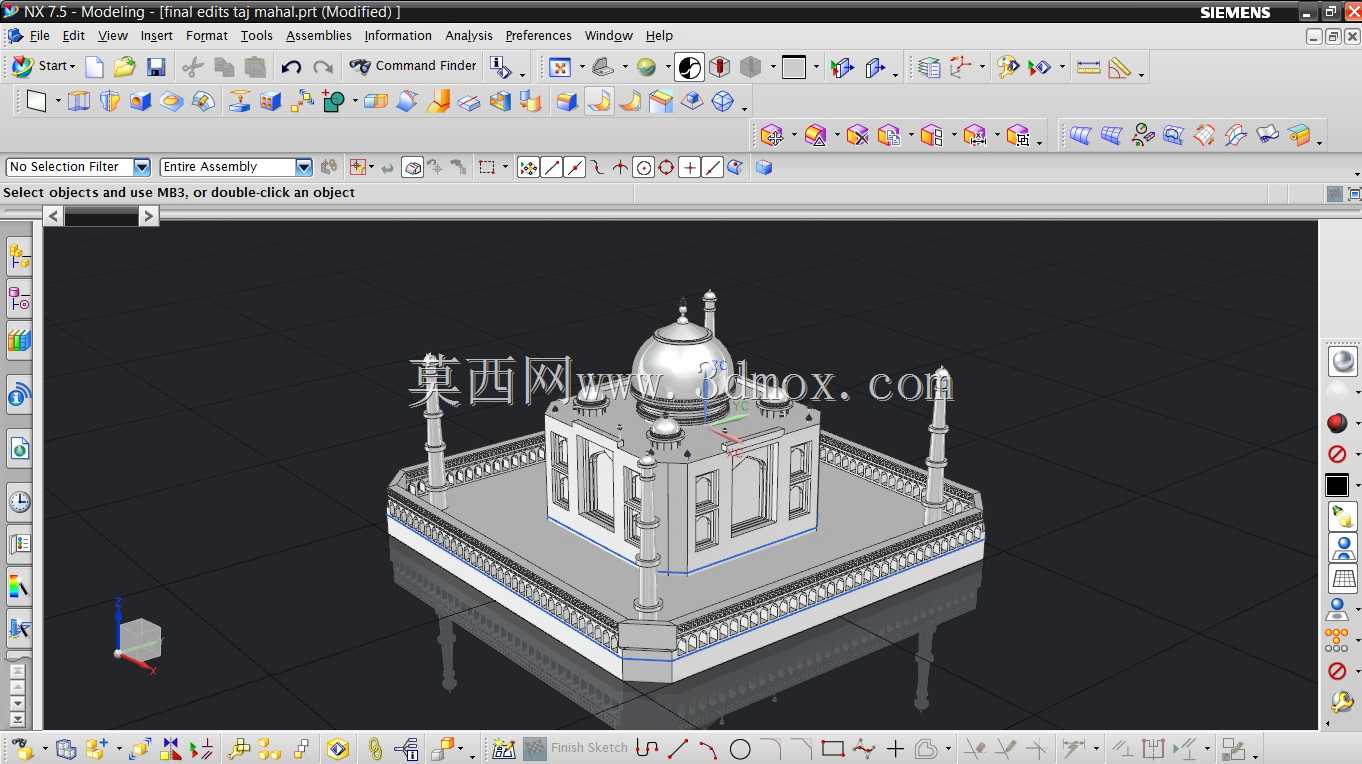Select the Rectangle sketch tool
Screen dimensions: 1362x764
tap(833, 748)
